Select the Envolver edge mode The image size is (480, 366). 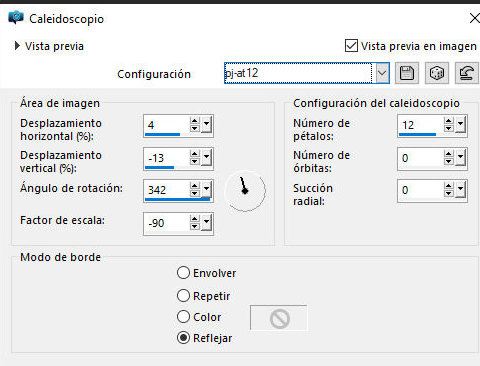(183, 273)
